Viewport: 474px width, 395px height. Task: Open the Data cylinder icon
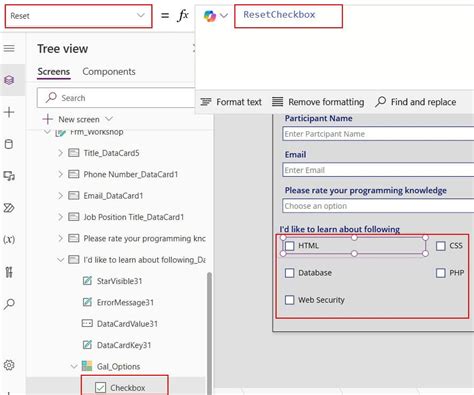tap(9, 144)
